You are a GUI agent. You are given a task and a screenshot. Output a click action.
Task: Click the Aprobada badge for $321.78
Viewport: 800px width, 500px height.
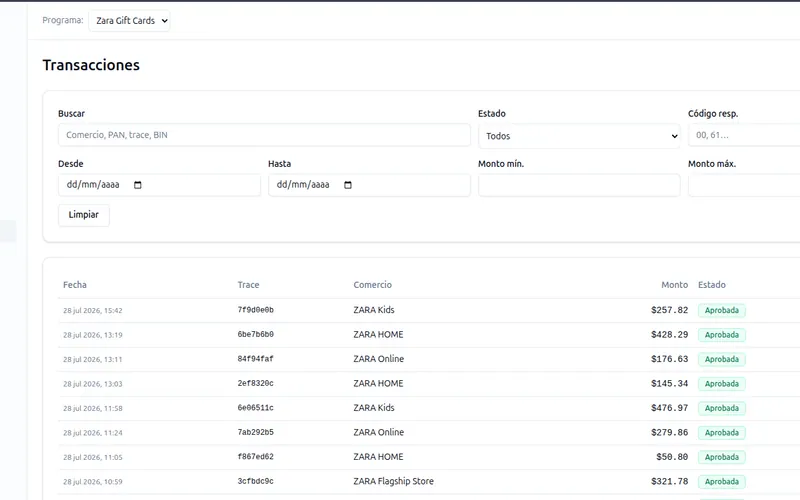point(721,482)
